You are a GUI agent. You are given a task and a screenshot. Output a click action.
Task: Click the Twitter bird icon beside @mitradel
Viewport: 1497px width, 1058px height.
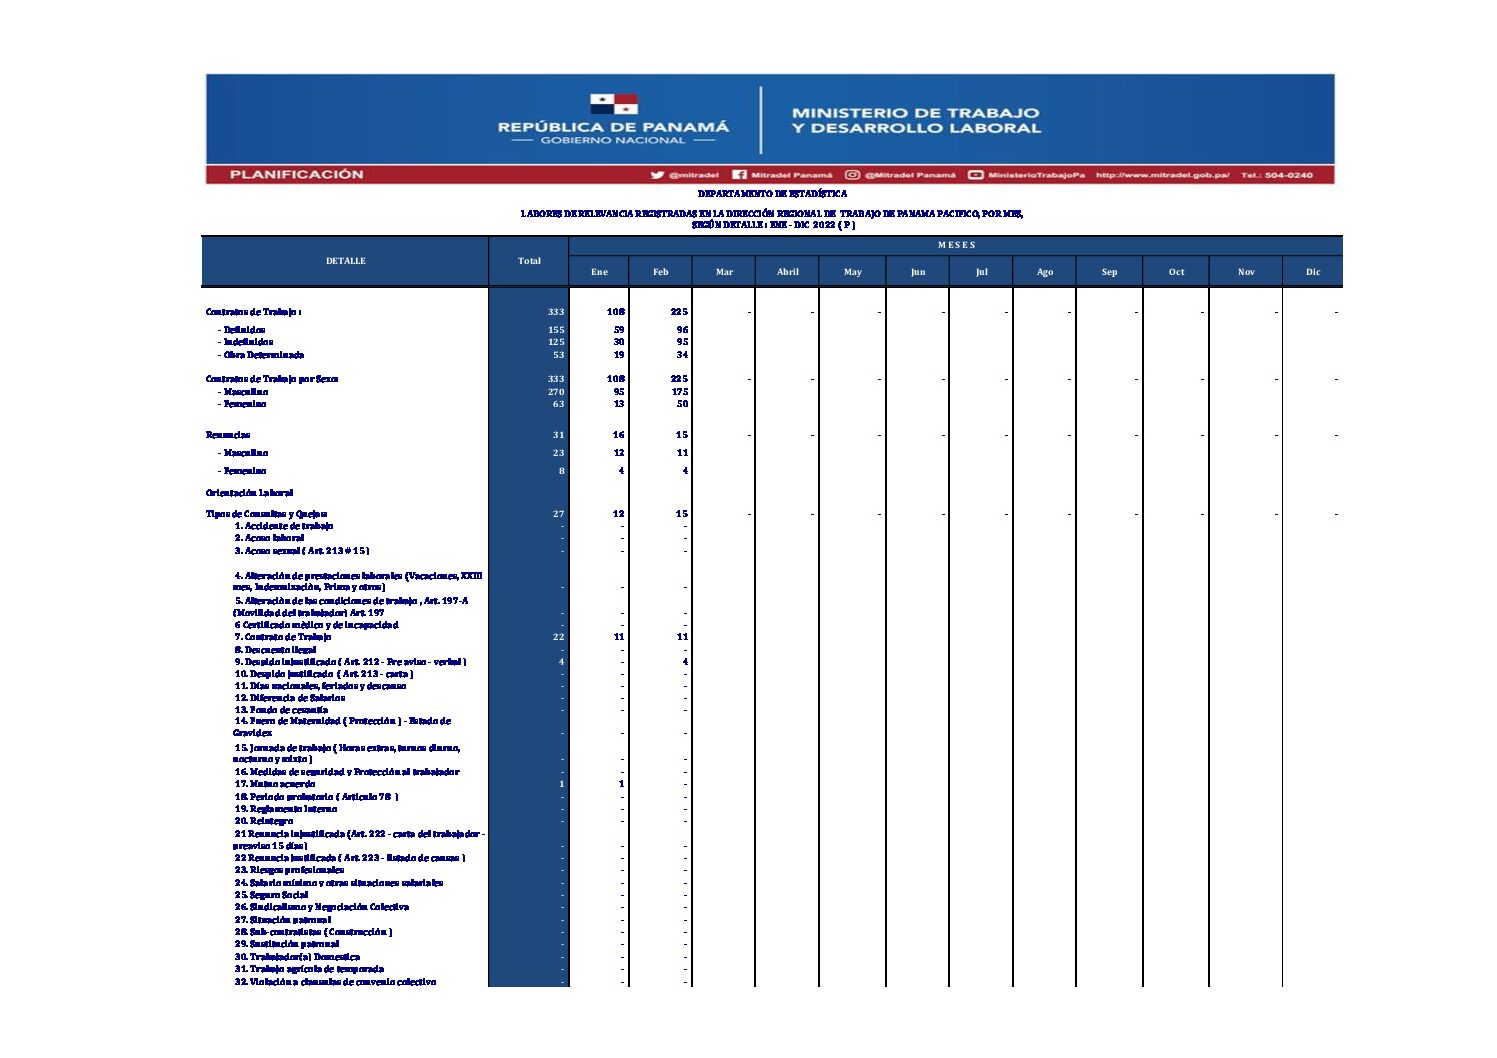click(657, 175)
